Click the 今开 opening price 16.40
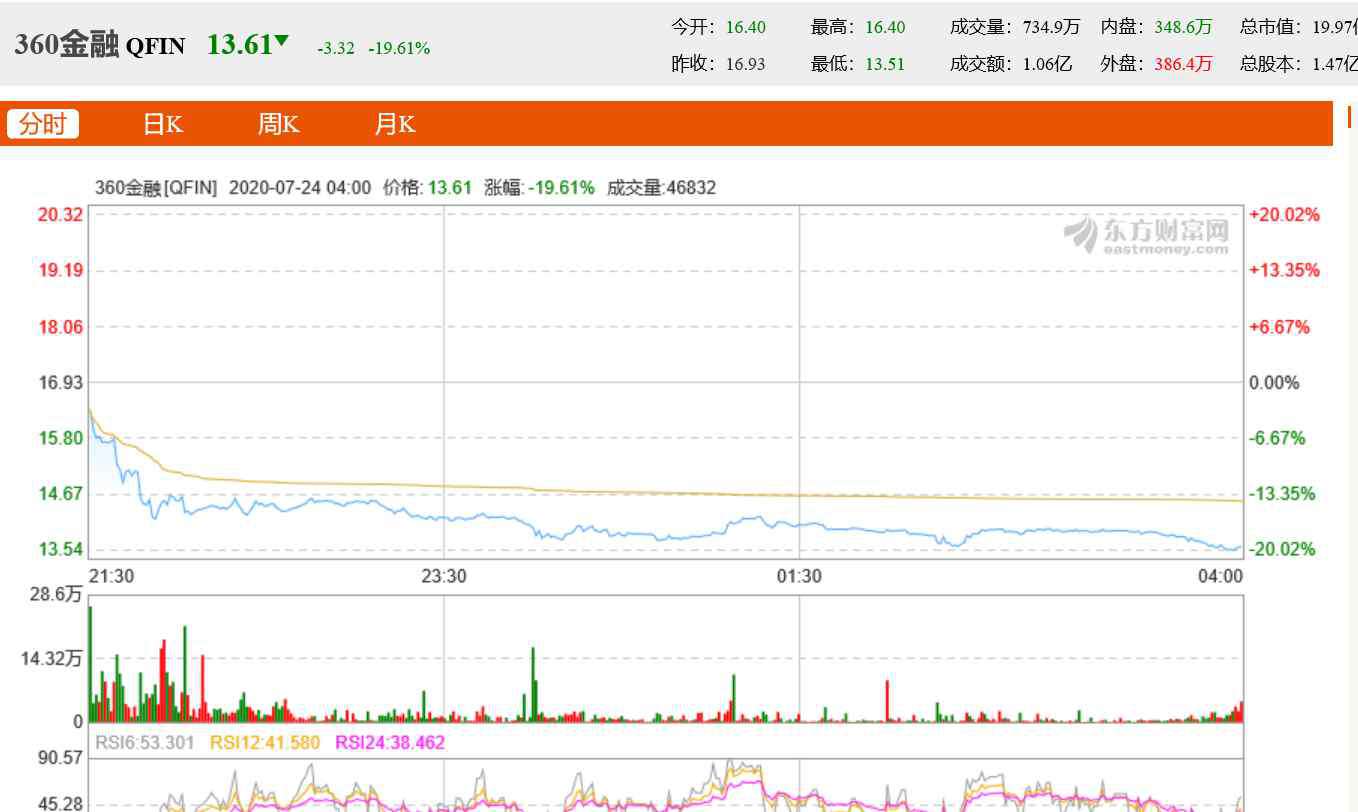 746,27
